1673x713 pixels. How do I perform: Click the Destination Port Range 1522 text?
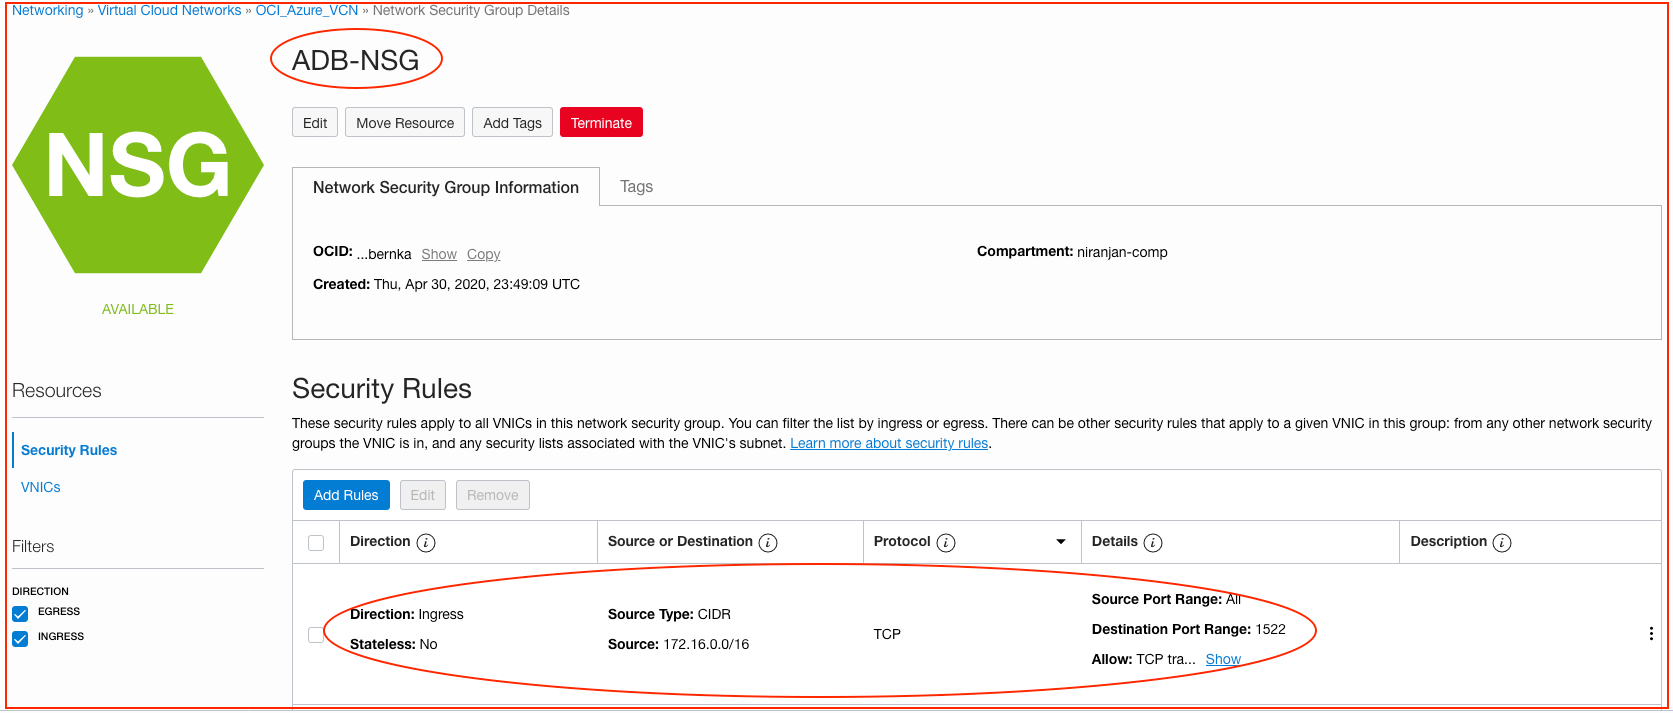[x=1189, y=629]
